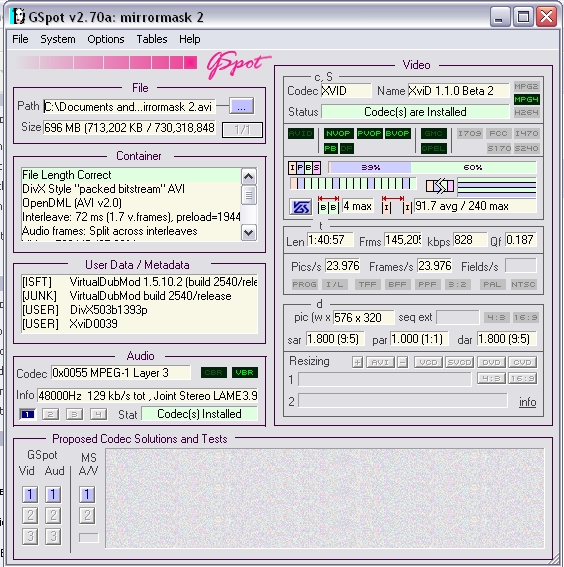The image size is (564, 567).
Task: Click the I-frame interval icon
Action: point(397,205)
